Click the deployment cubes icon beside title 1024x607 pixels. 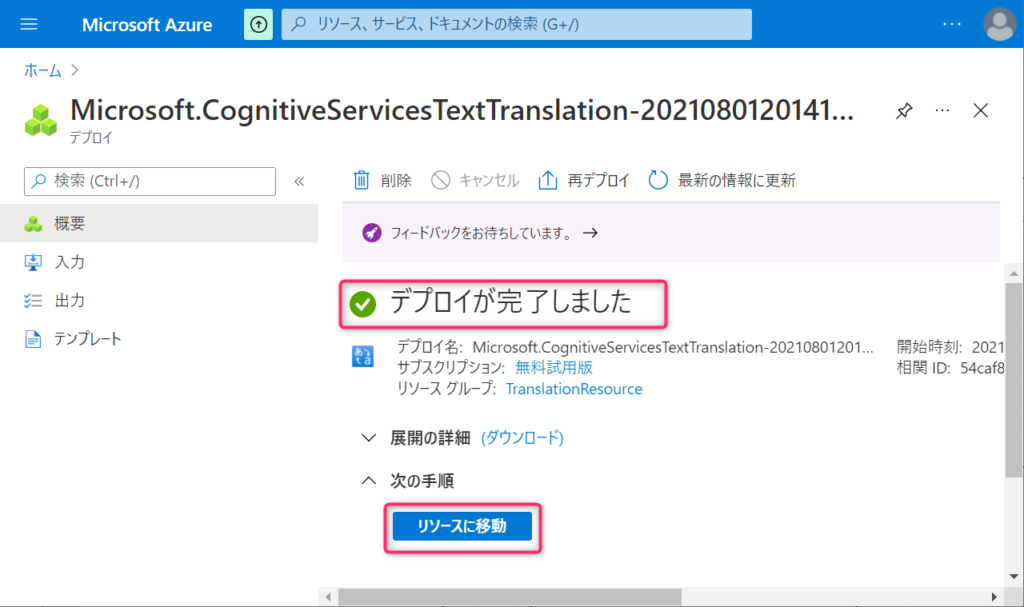point(41,120)
